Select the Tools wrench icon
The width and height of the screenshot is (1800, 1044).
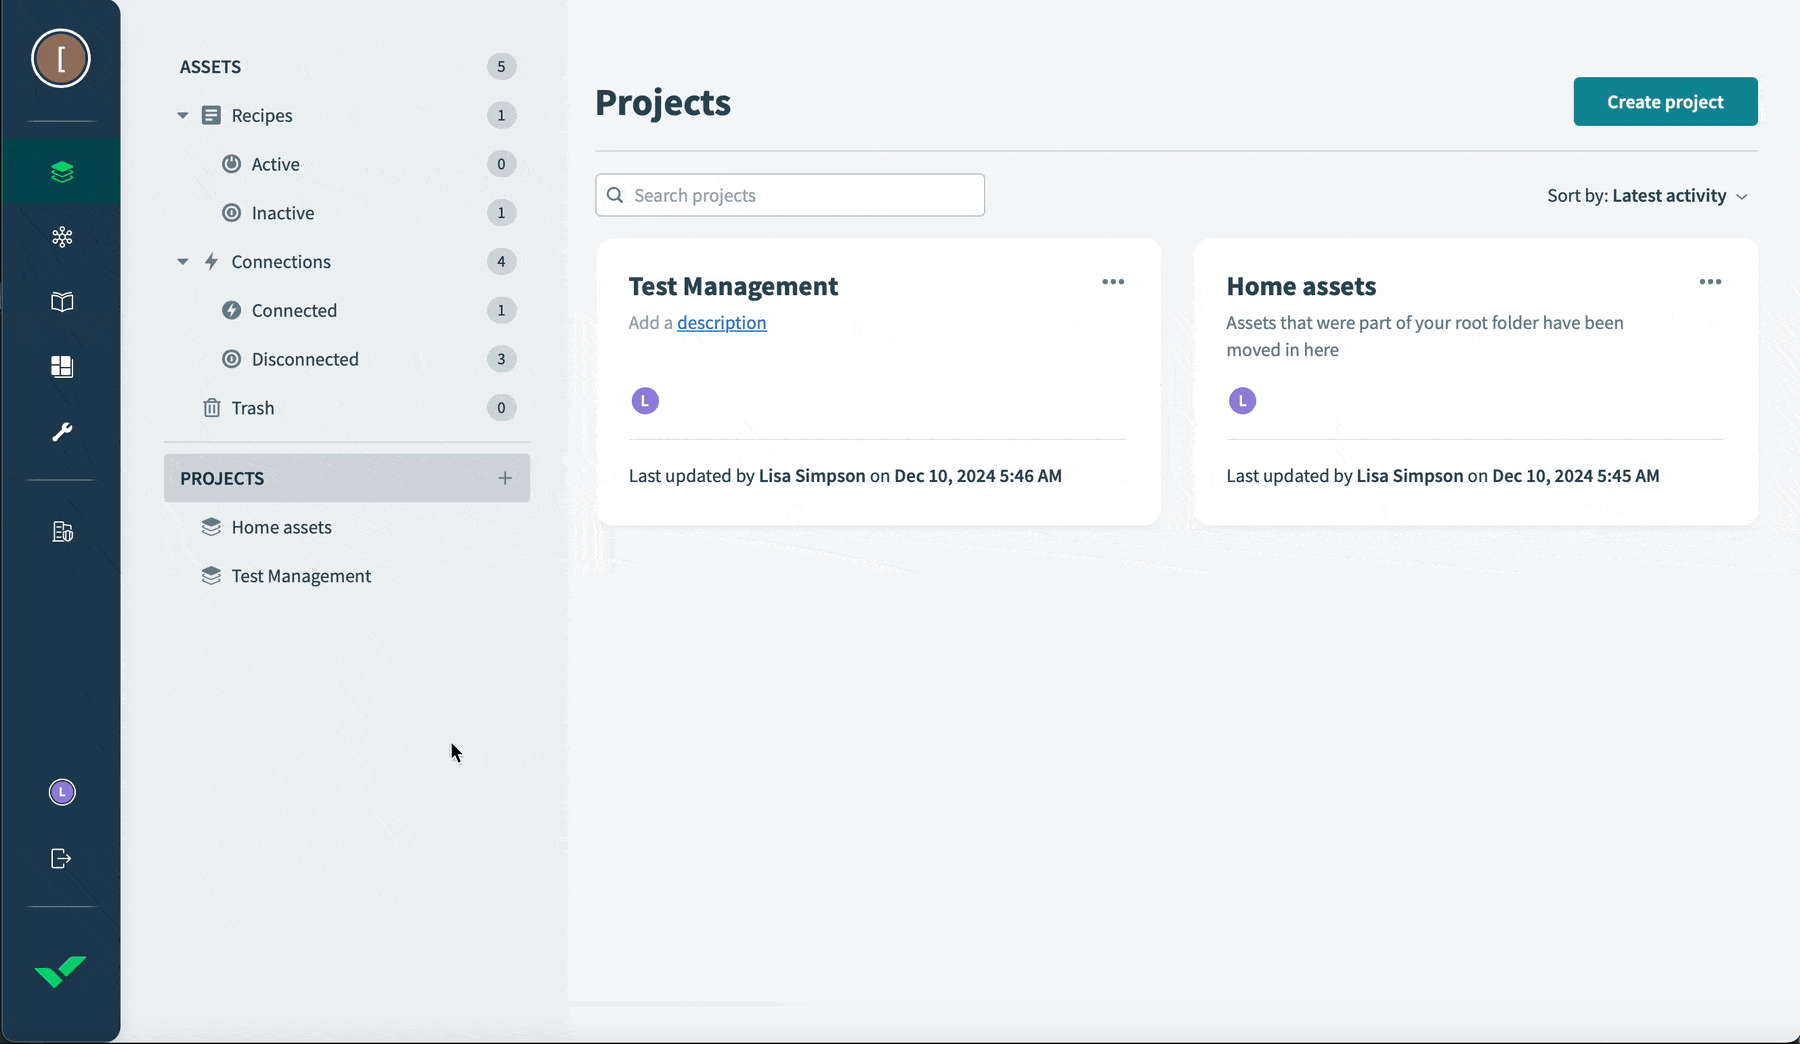pyautogui.click(x=61, y=432)
